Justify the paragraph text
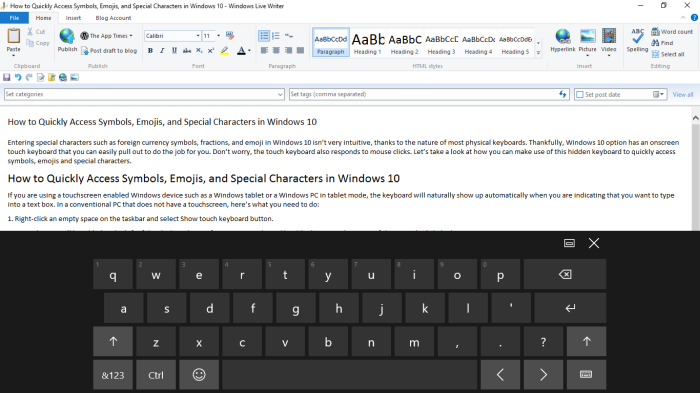This screenshot has height=393, width=700. [x=300, y=50]
